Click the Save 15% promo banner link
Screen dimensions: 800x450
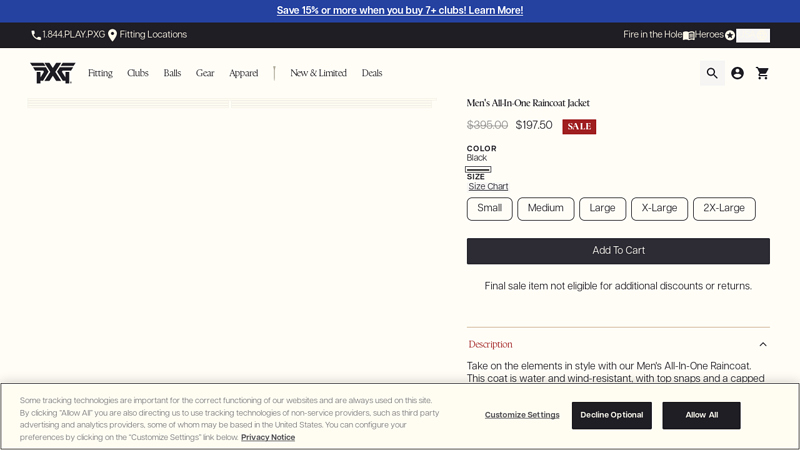click(399, 10)
